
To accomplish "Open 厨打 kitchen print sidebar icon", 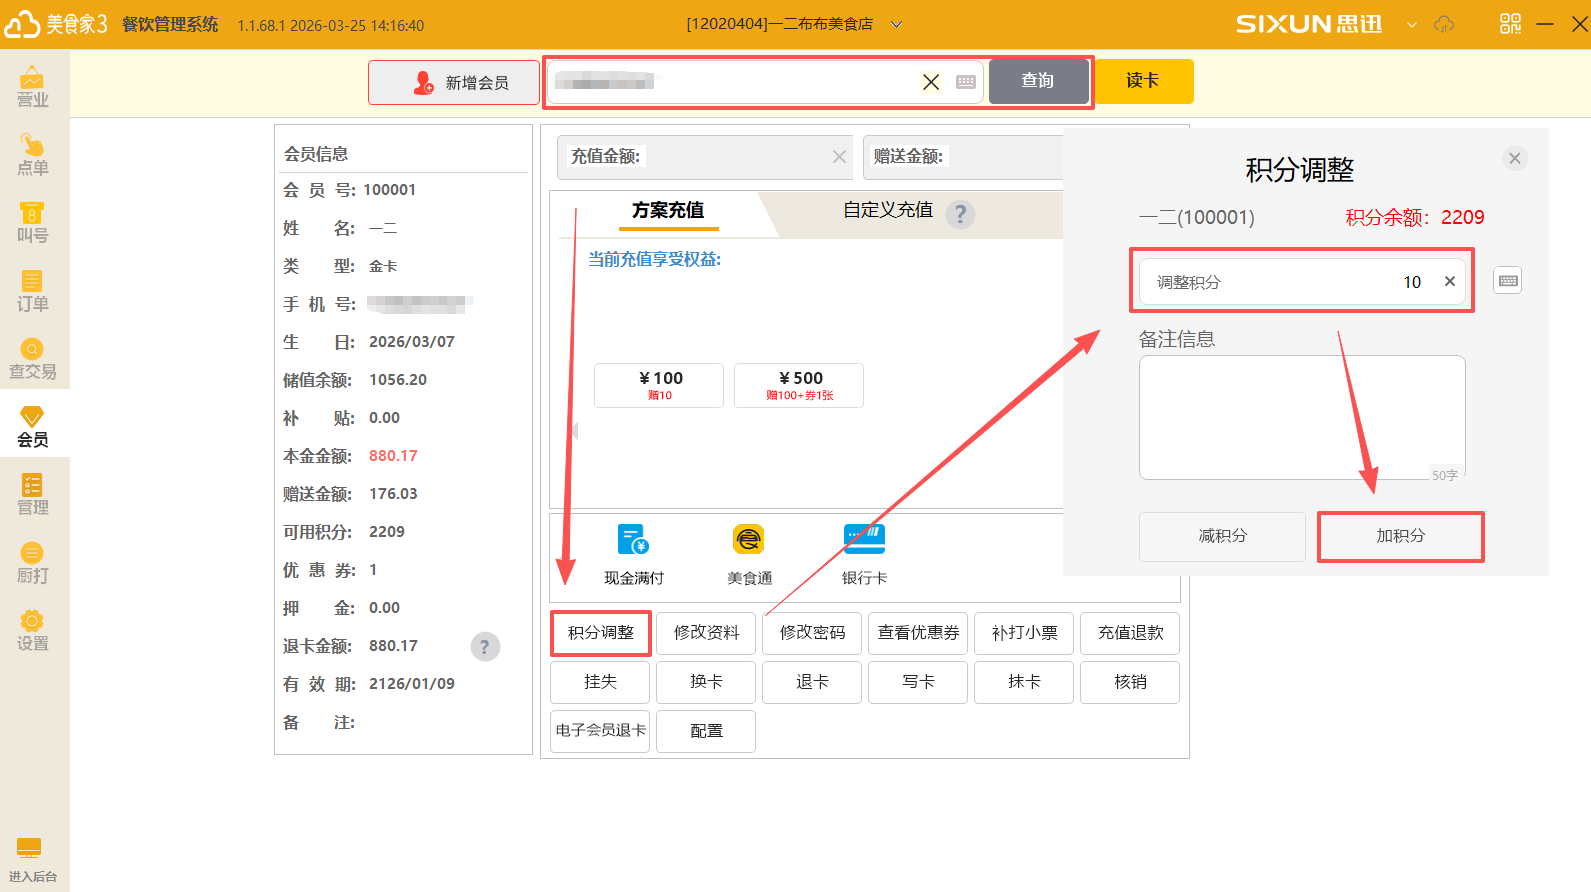I will point(32,563).
